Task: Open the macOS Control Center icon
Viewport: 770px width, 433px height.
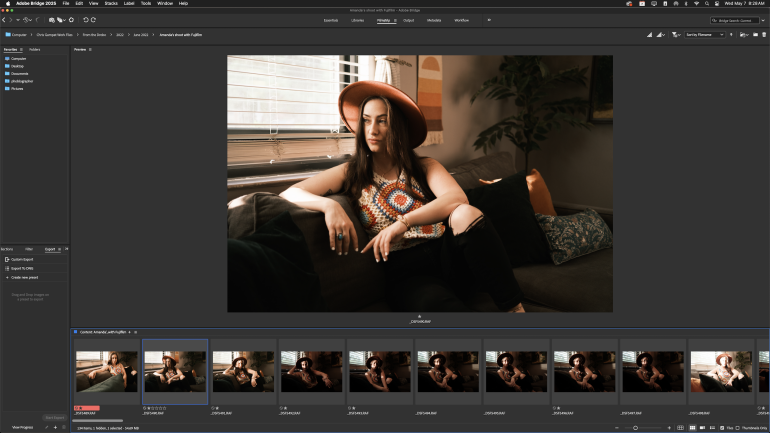Action: click(716, 3)
